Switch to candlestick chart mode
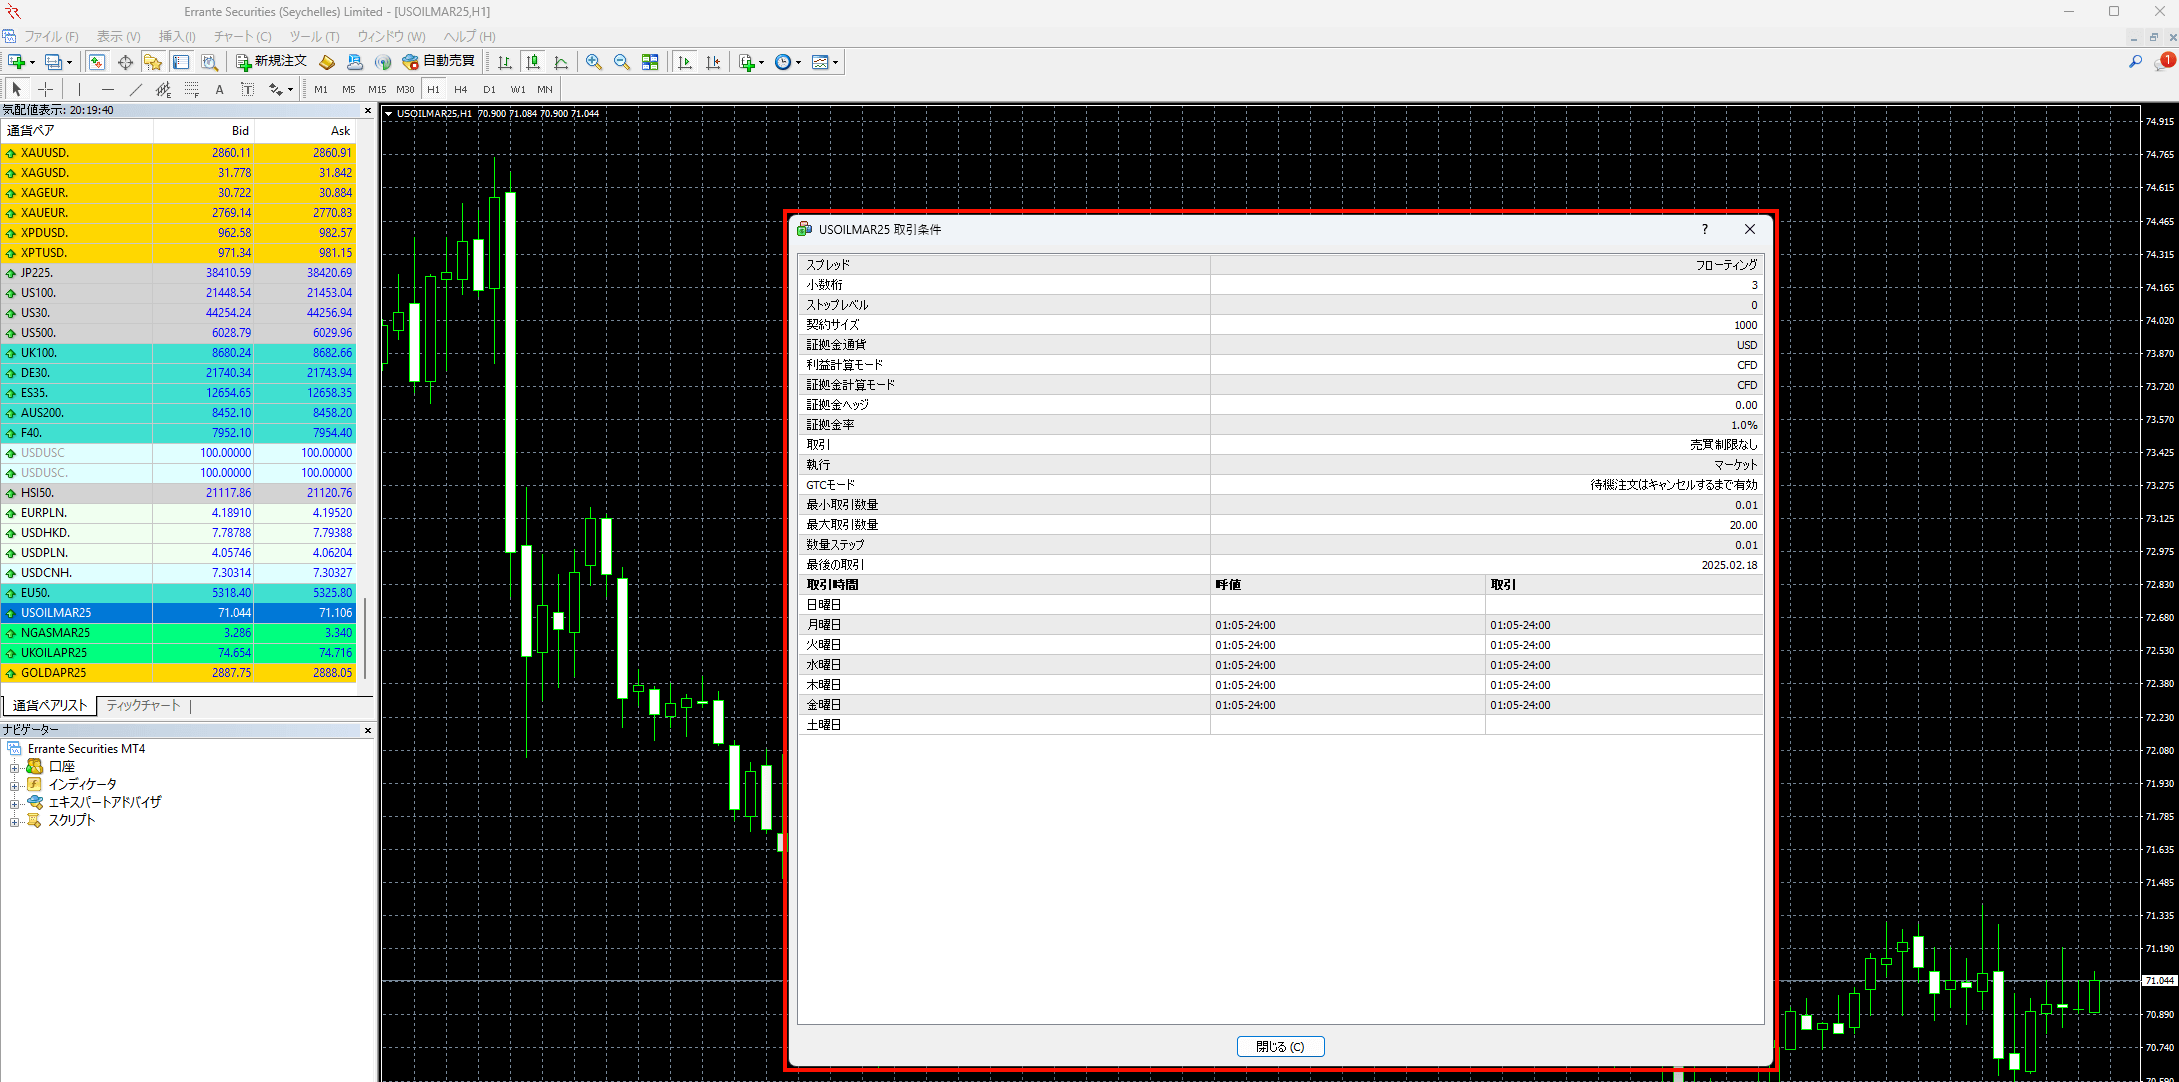 (x=533, y=62)
